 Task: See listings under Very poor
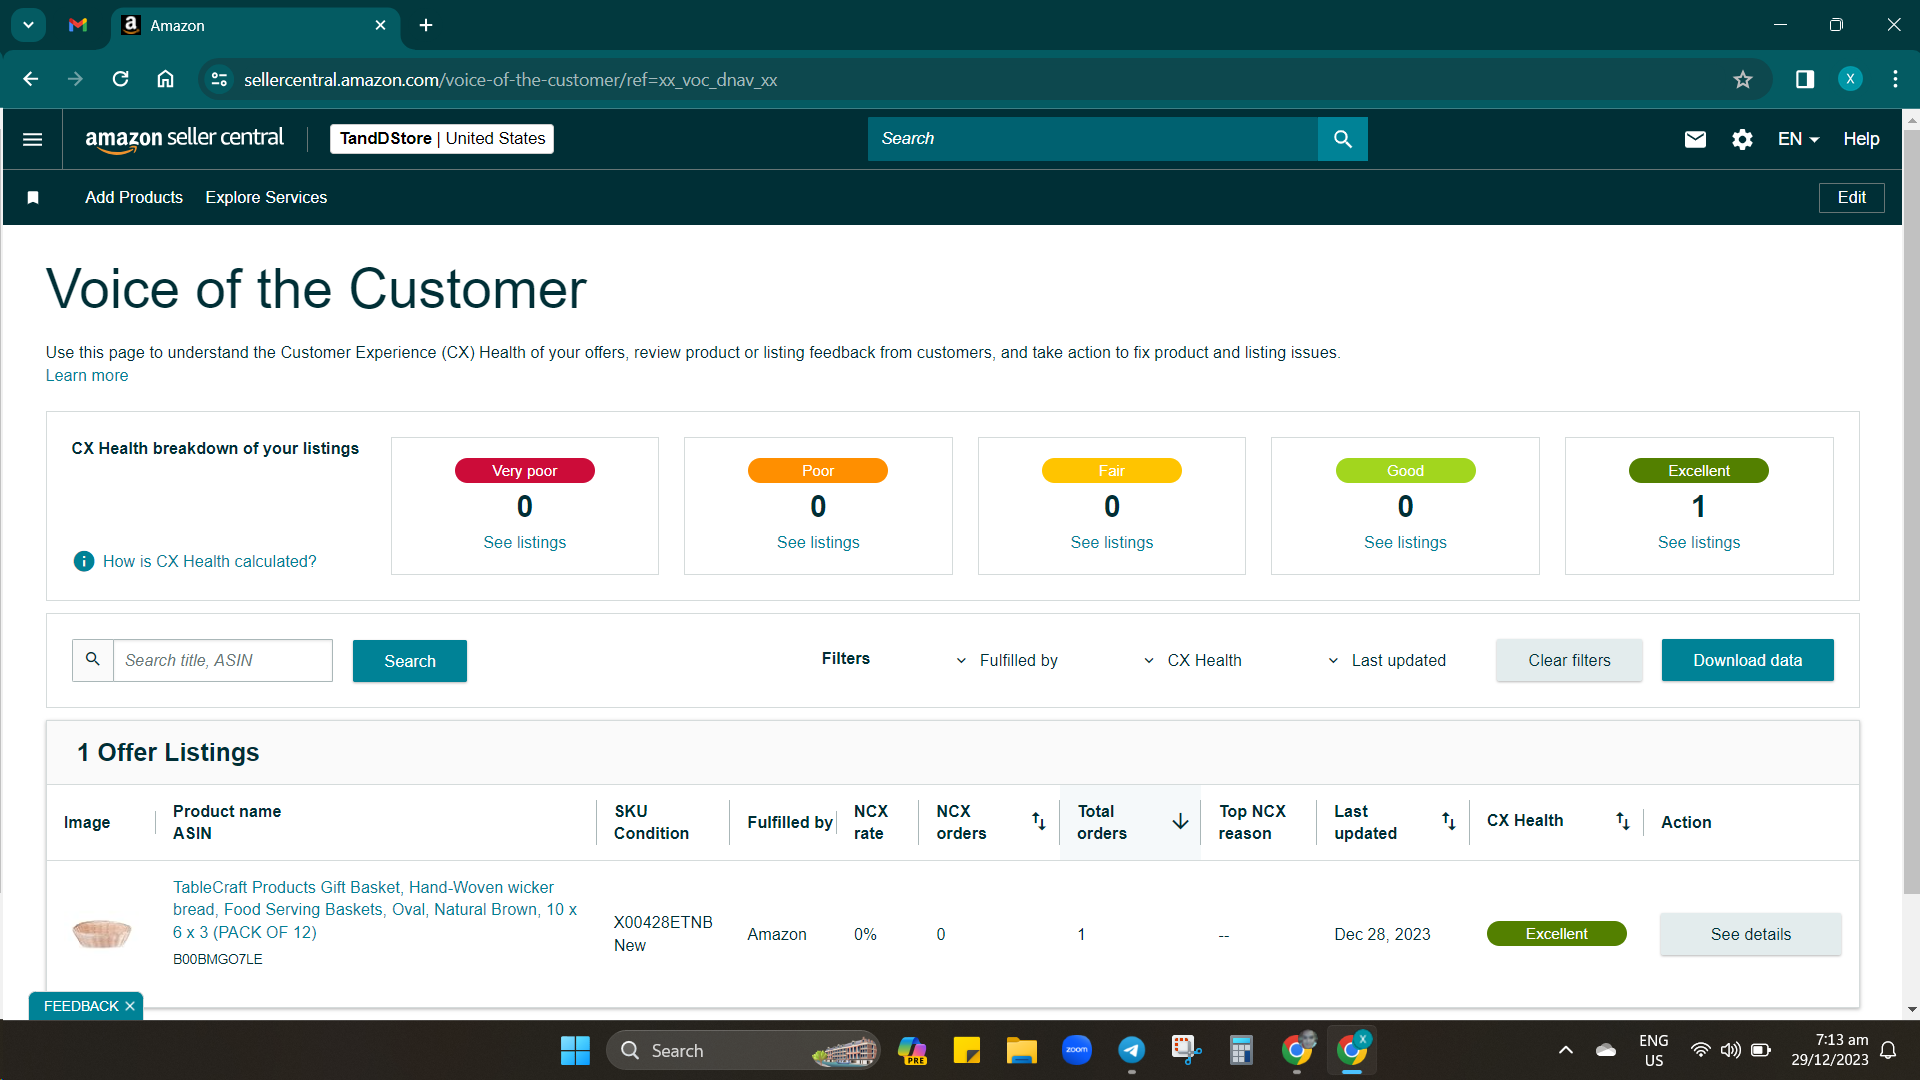(524, 542)
